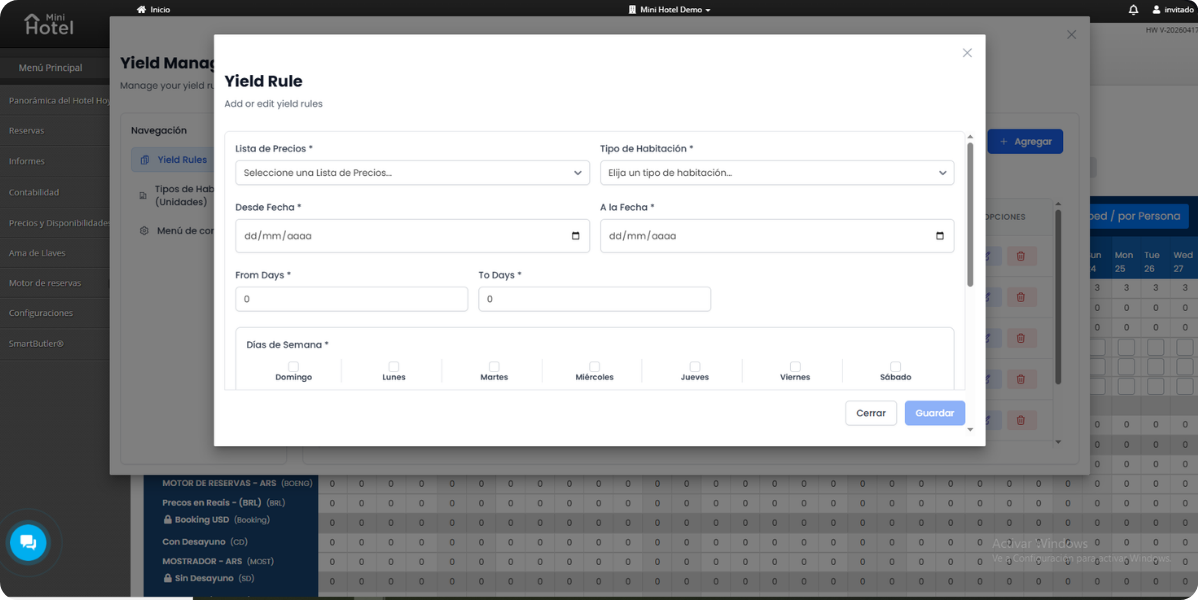Click the notifications bell icon

coord(1133,9)
